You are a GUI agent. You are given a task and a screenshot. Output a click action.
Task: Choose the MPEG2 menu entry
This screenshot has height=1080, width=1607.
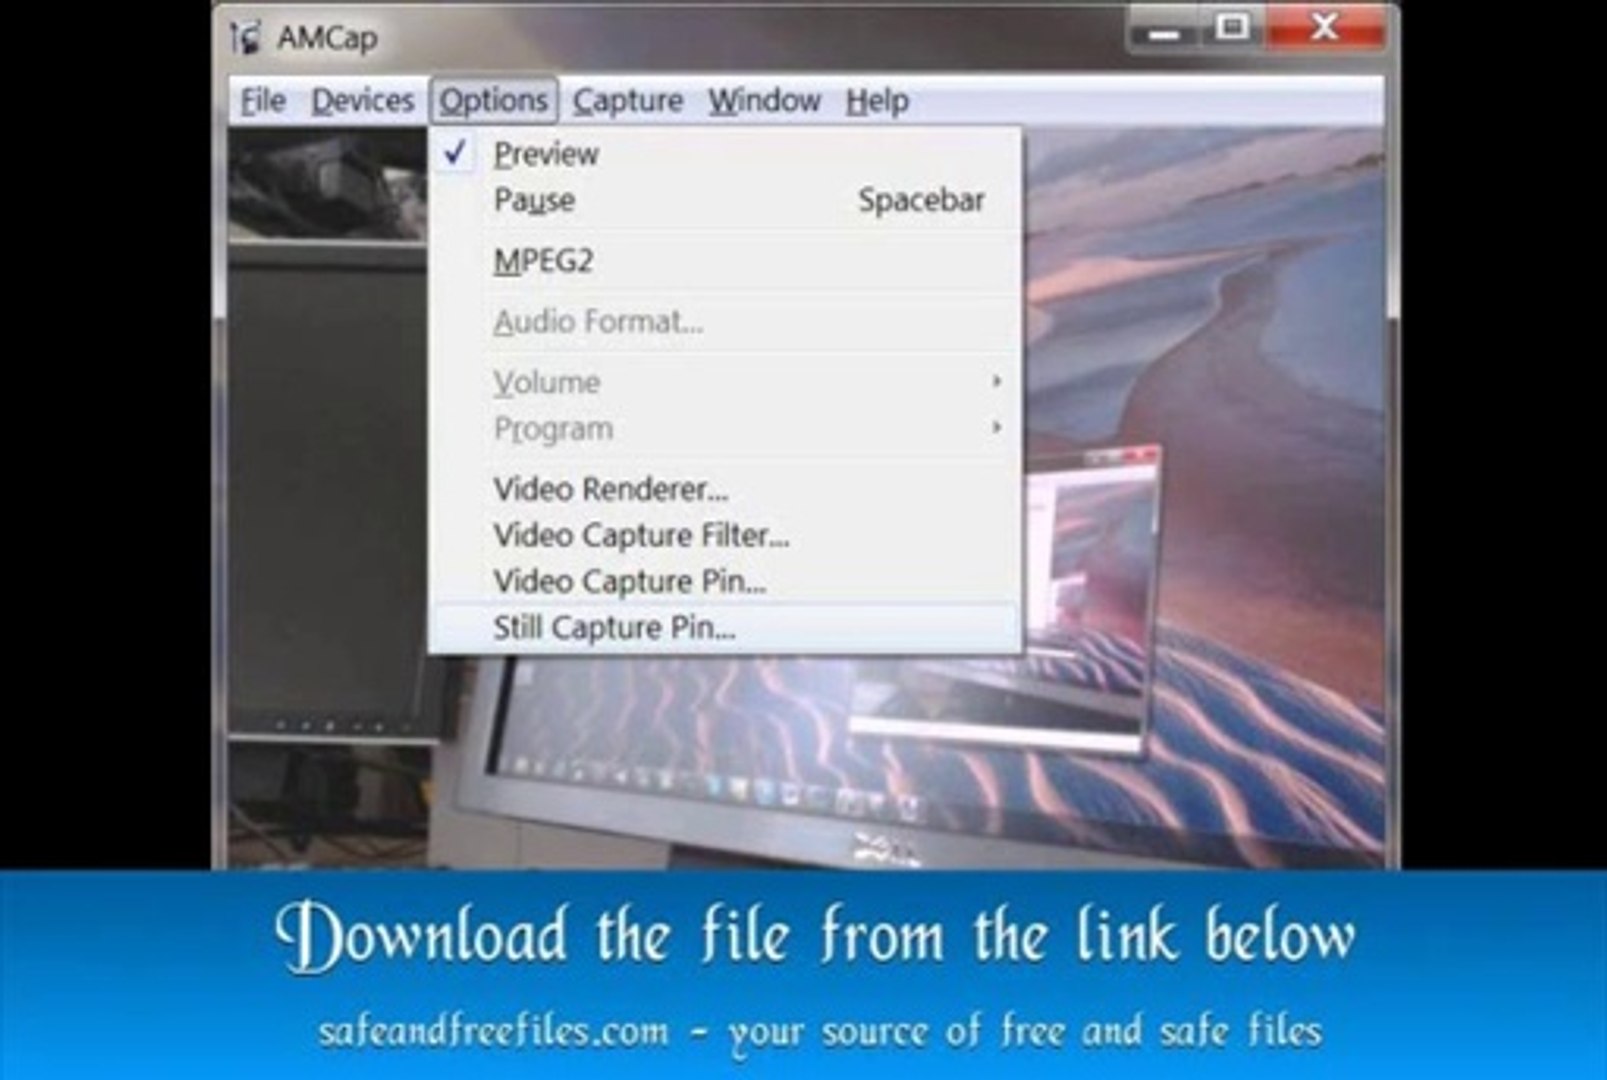click(726, 261)
